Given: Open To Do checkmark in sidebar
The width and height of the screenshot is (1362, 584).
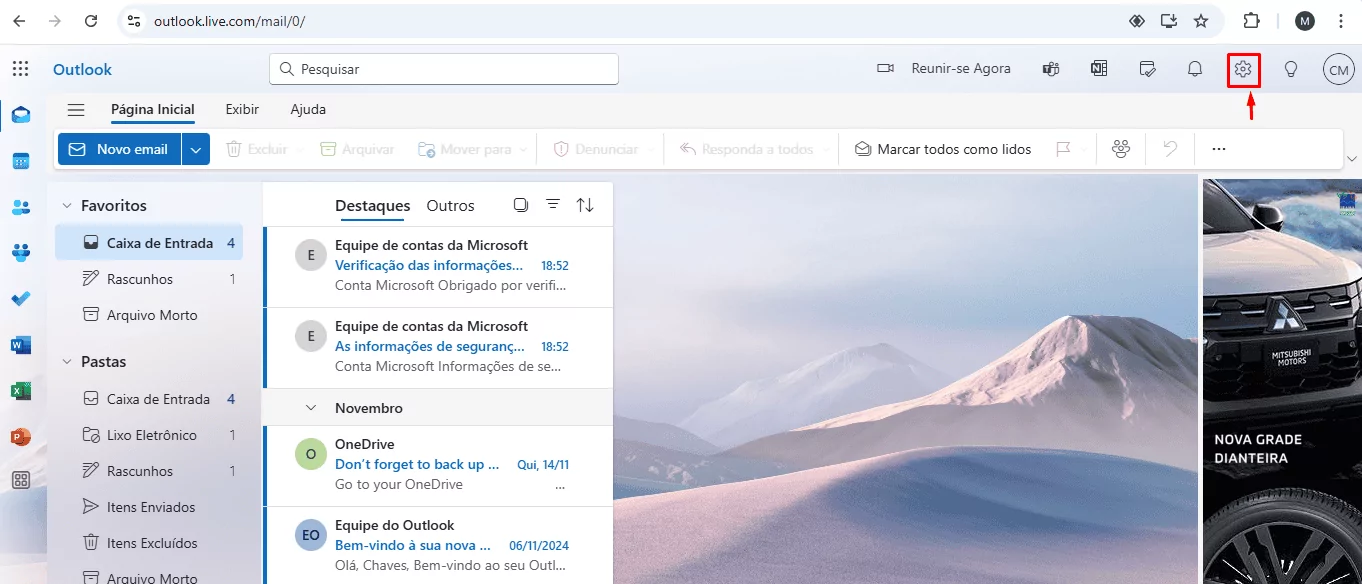Looking at the screenshot, I should (x=21, y=299).
